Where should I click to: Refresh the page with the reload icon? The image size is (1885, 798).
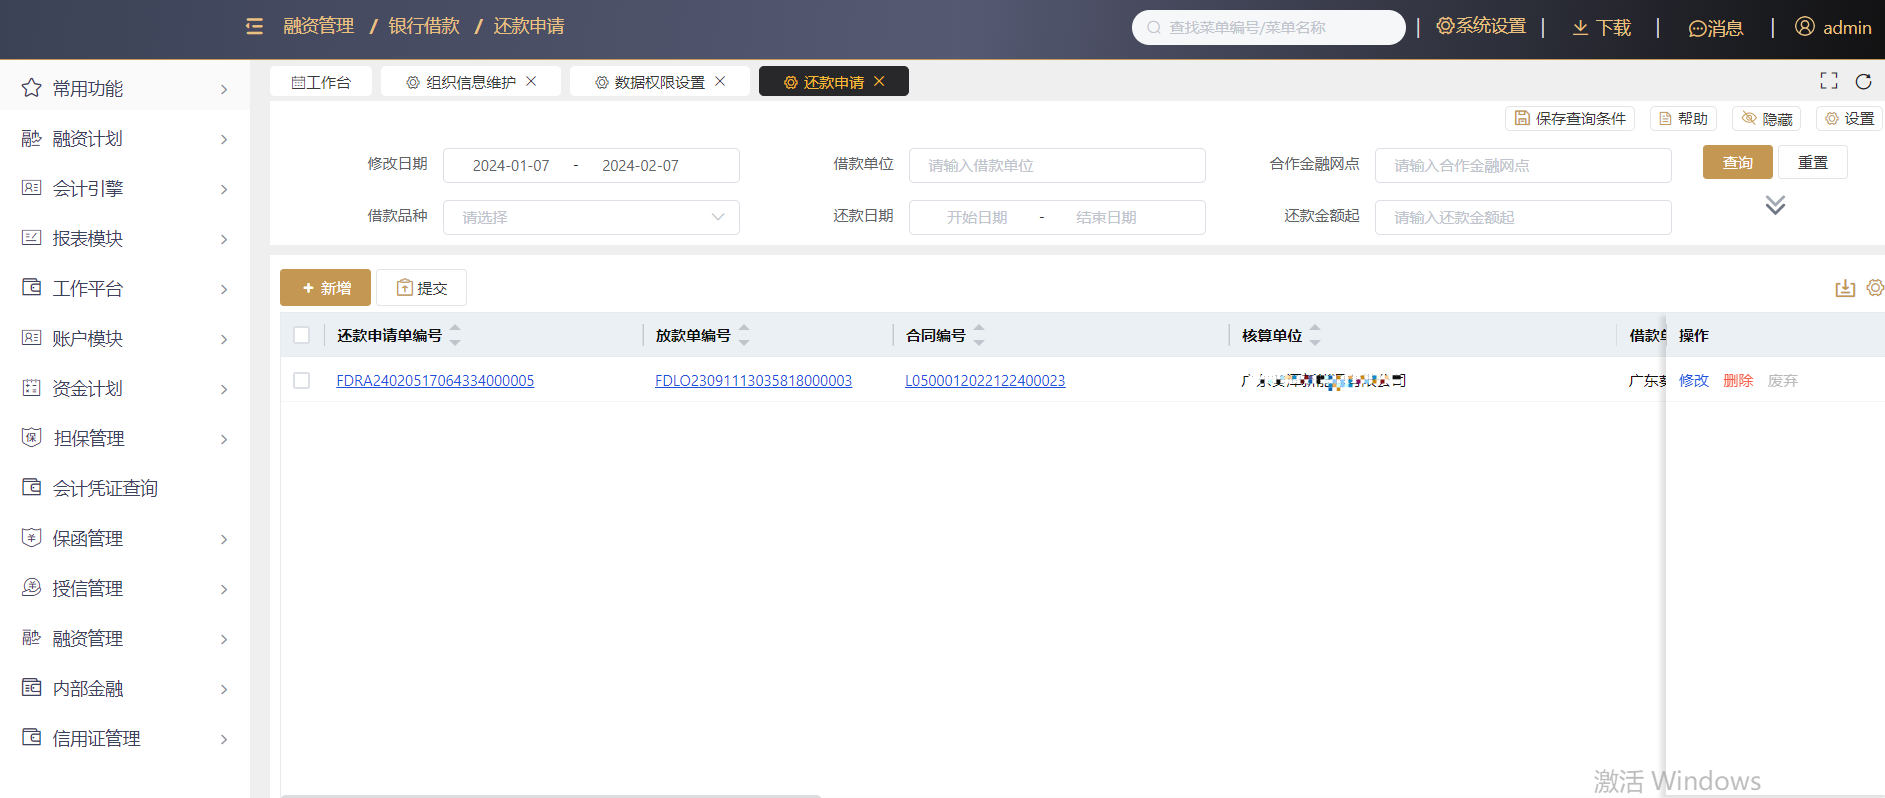point(1863,81)
